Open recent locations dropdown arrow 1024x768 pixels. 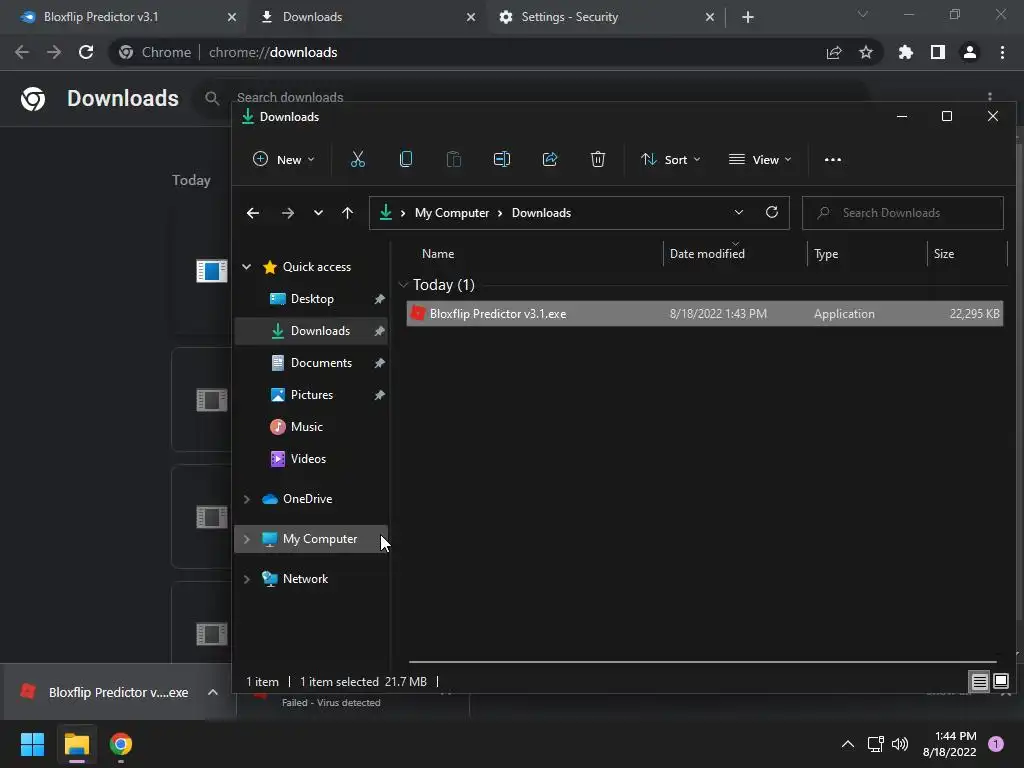318,213
